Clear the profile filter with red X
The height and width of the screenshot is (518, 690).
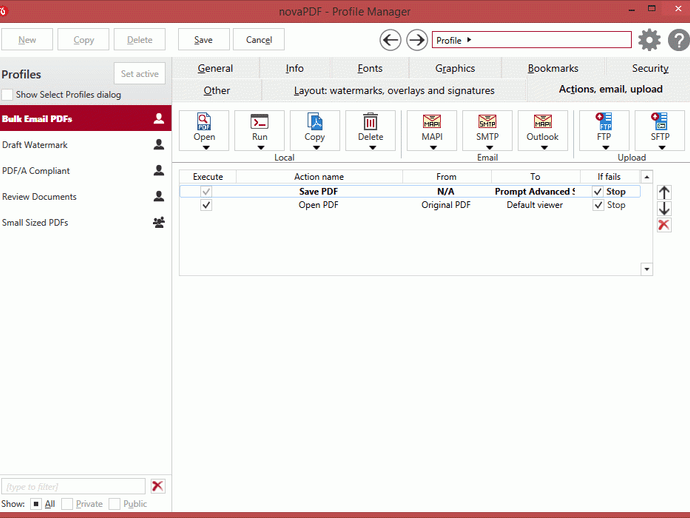pos(158,486)
